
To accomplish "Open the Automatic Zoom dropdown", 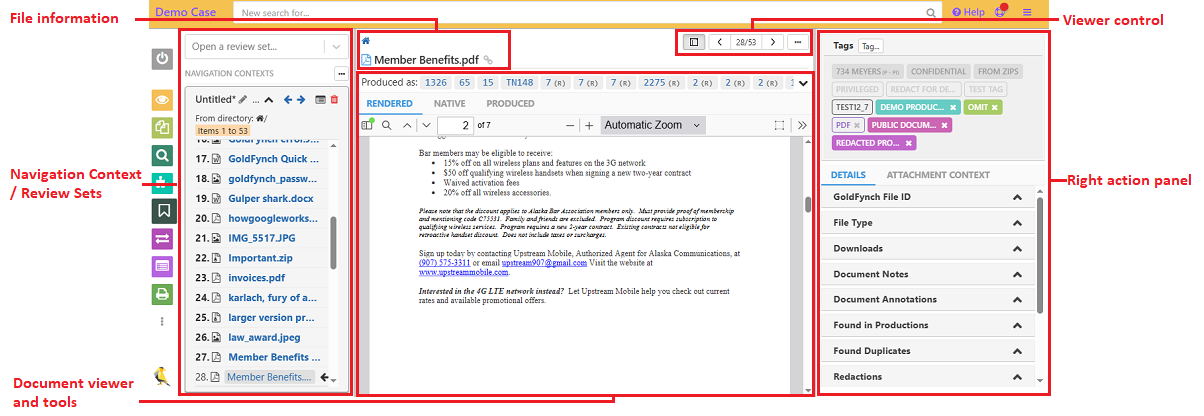I will click(x=653, y=125).
